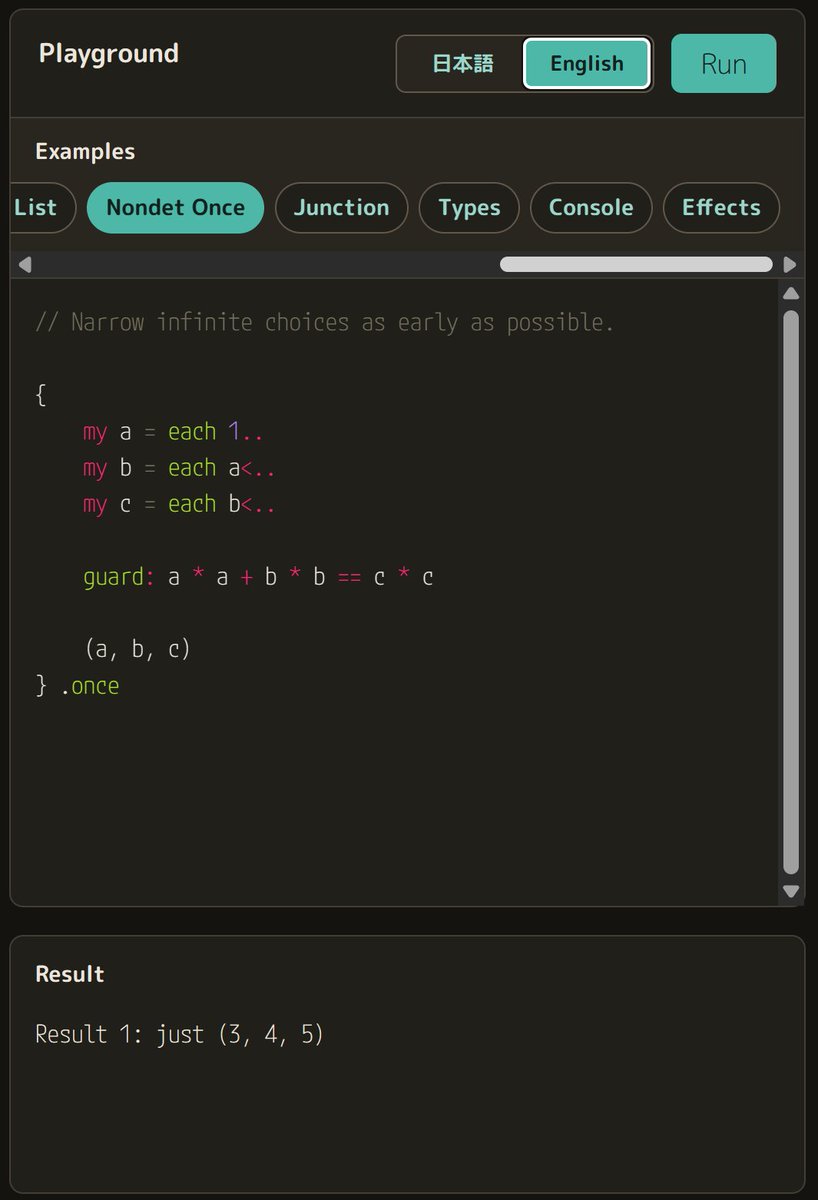Click the opening brace line in editor

41,395
